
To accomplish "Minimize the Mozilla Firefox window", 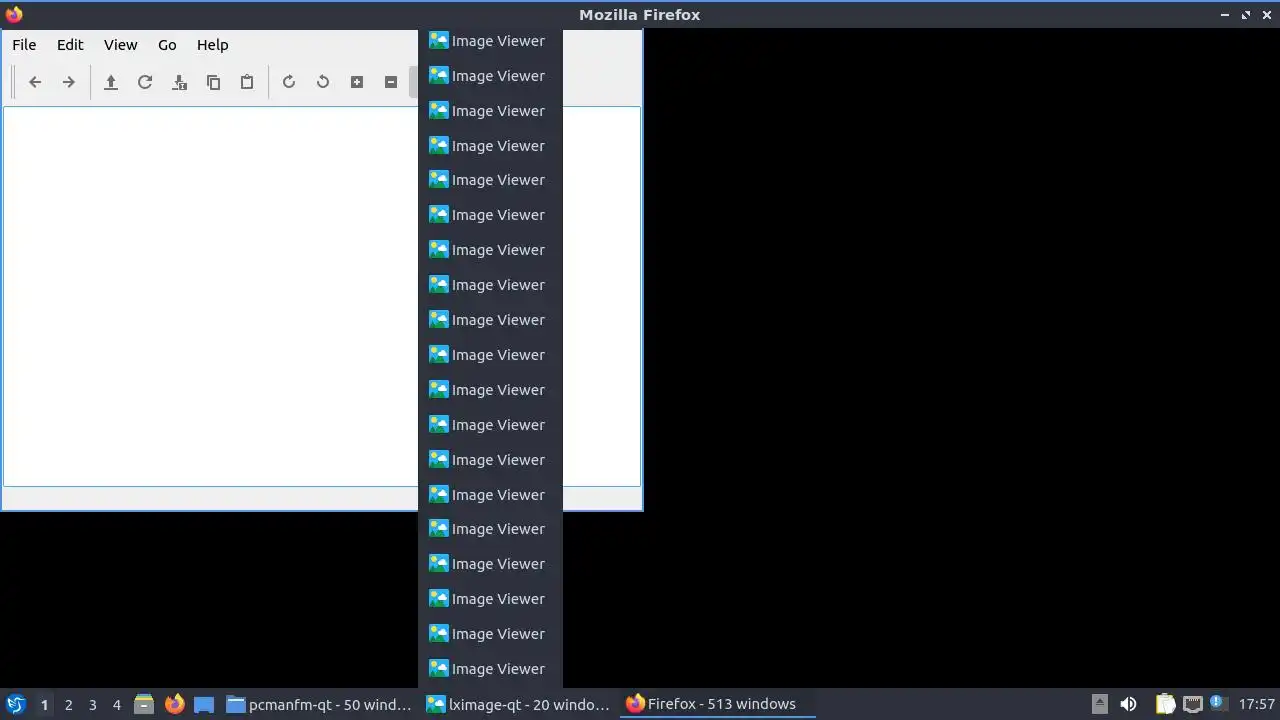I will click(1225, 15).
